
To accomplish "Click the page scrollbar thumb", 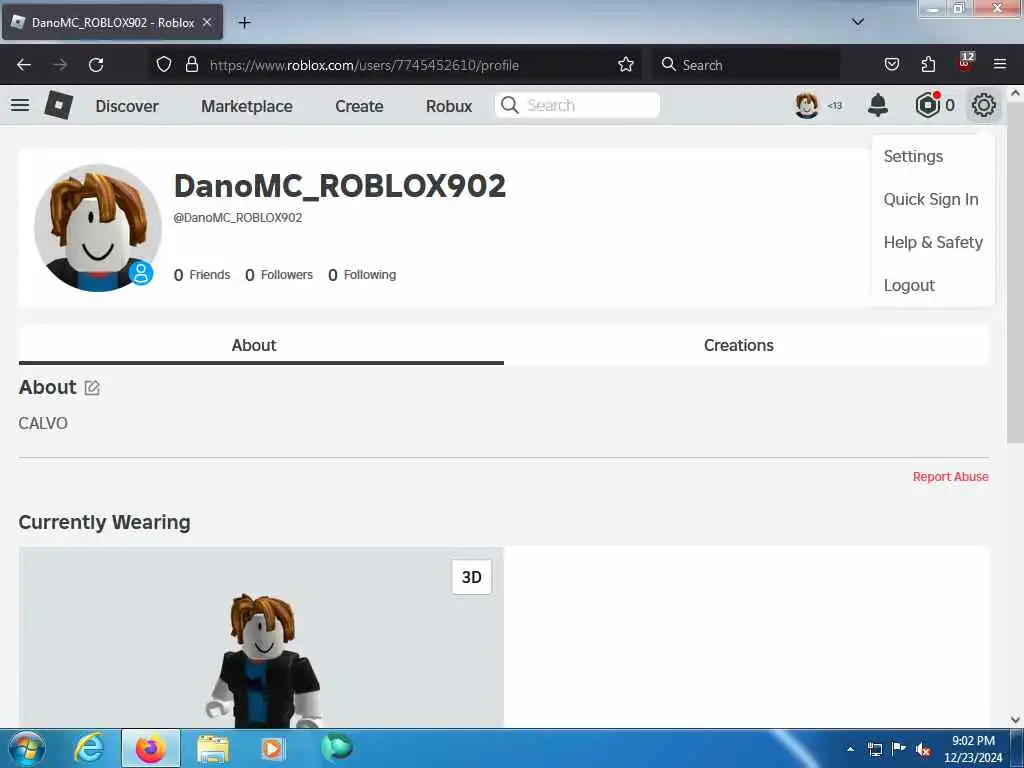I will 1015,273.
